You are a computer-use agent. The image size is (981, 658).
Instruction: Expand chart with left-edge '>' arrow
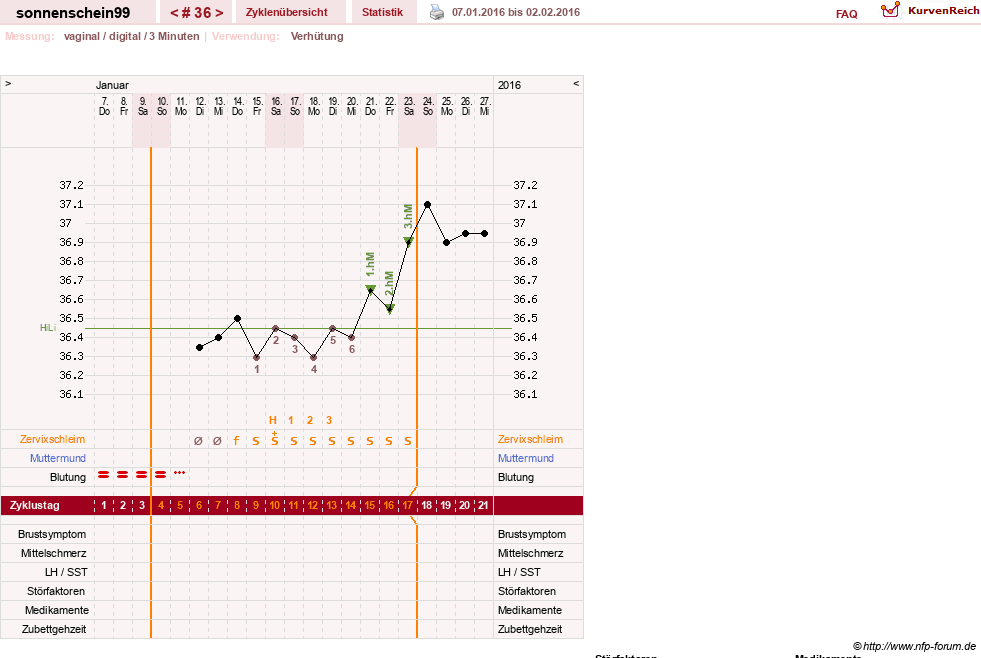[8, 84]
